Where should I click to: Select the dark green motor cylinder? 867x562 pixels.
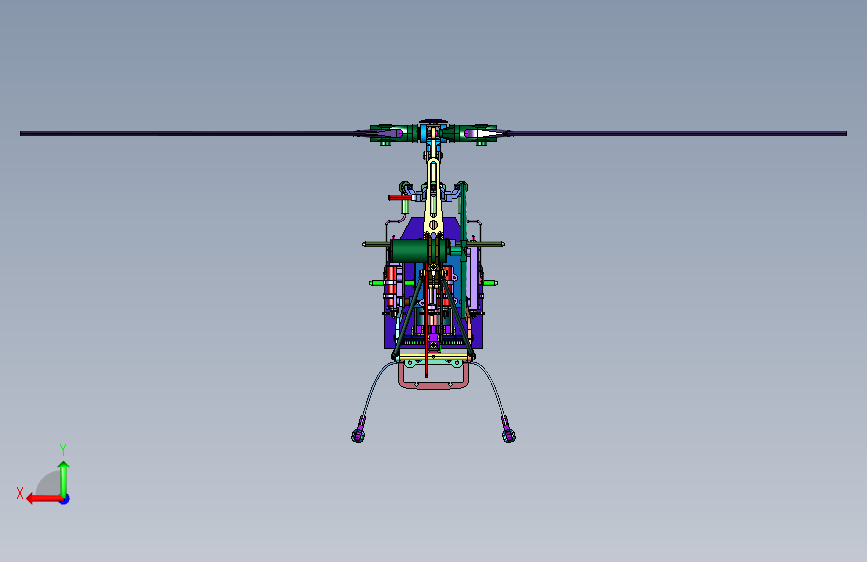[410, 251]
